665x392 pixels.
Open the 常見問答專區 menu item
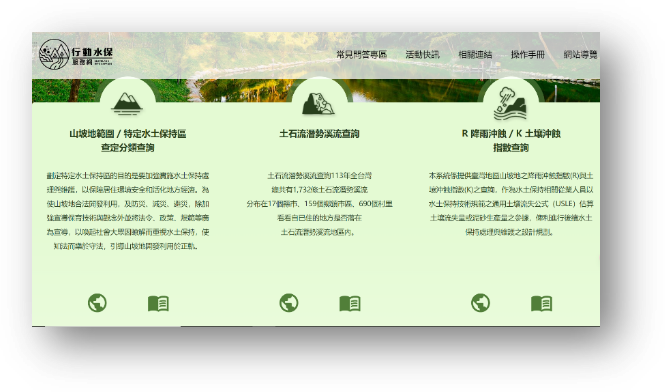coord(361,55)
